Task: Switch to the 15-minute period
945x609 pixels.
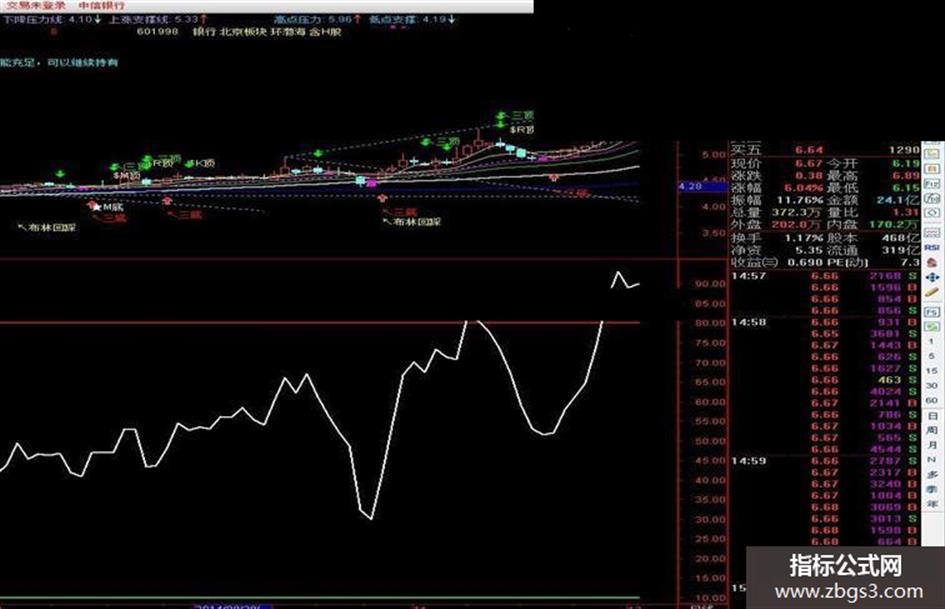Action: (x=931, y=371)
